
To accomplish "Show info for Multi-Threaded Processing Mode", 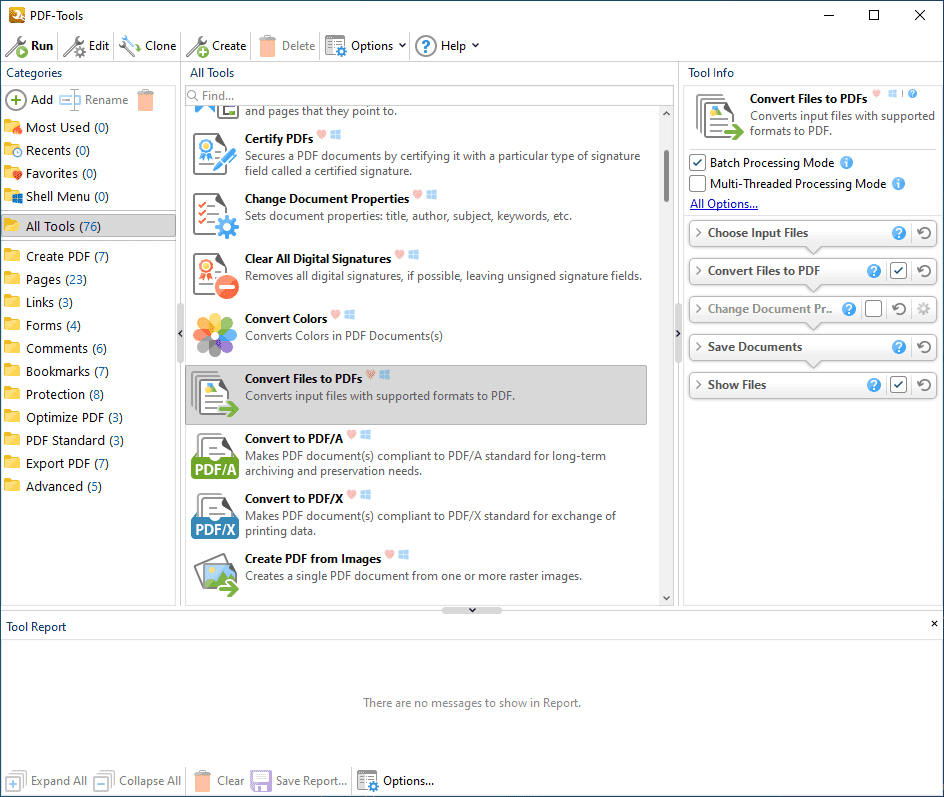I will click(x=898, y=184).
